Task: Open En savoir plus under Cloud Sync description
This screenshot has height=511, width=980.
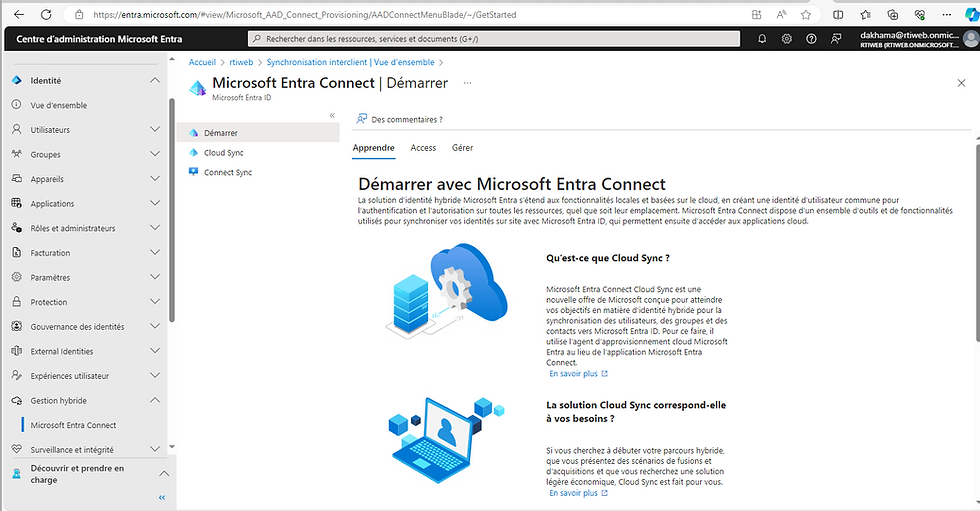Action: coord(578,374)
